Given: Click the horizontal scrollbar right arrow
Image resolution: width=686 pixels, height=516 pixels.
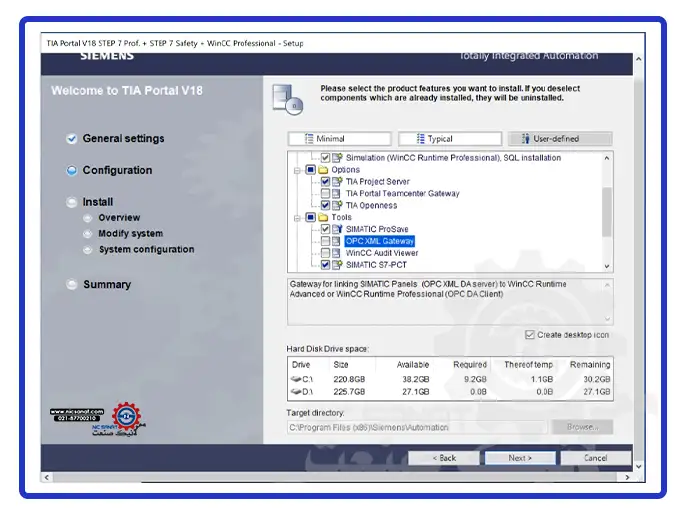Looking at the screenshot, I should (627, 477).
